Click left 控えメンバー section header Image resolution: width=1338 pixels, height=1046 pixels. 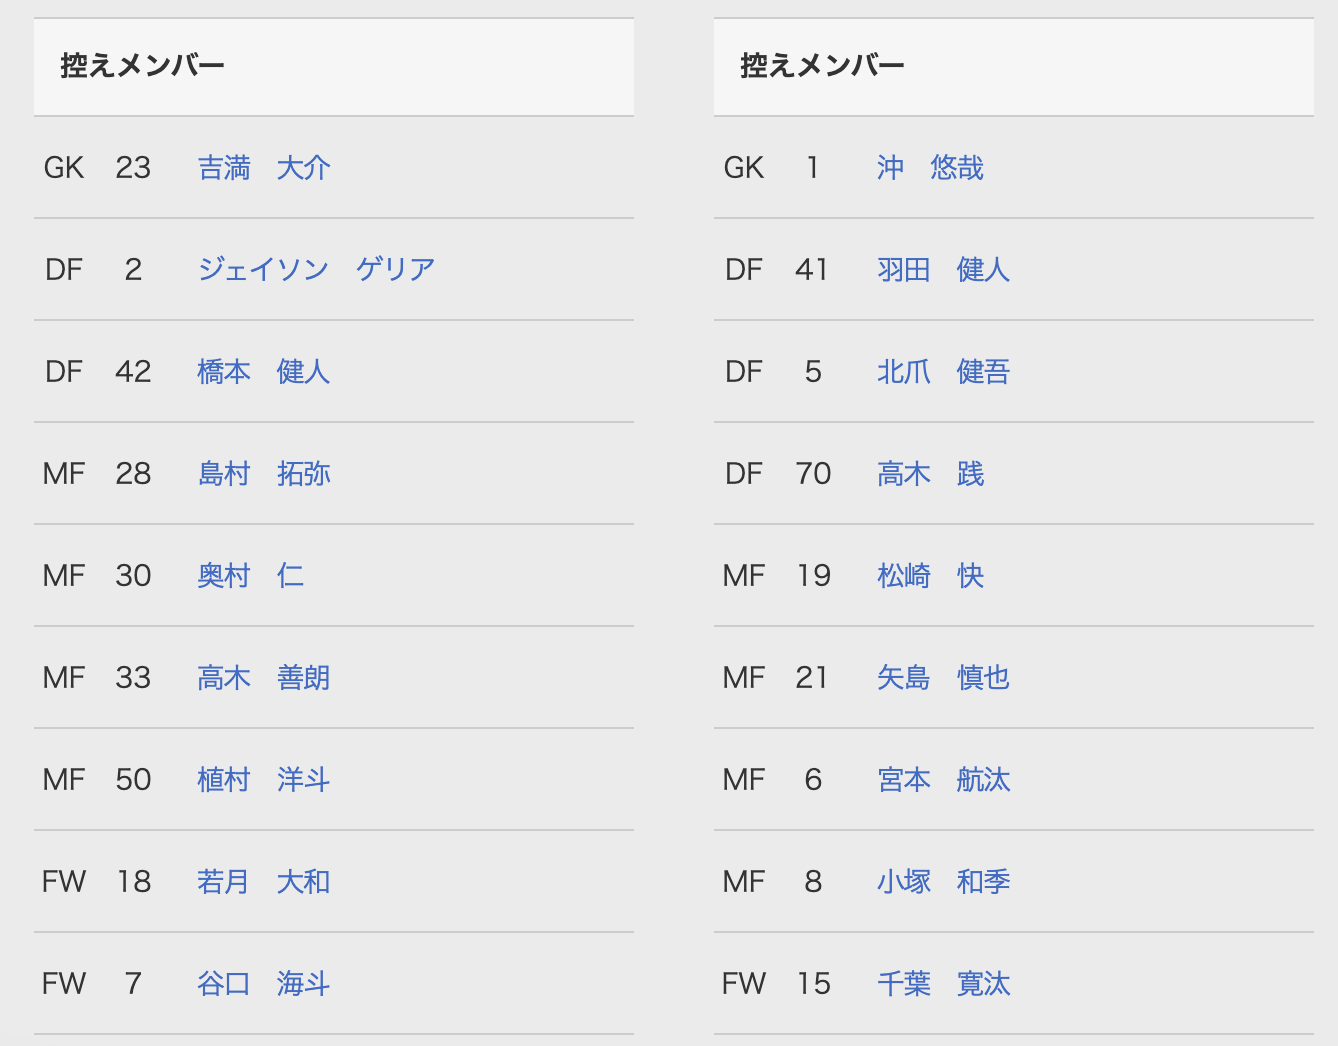coord(334,67)
